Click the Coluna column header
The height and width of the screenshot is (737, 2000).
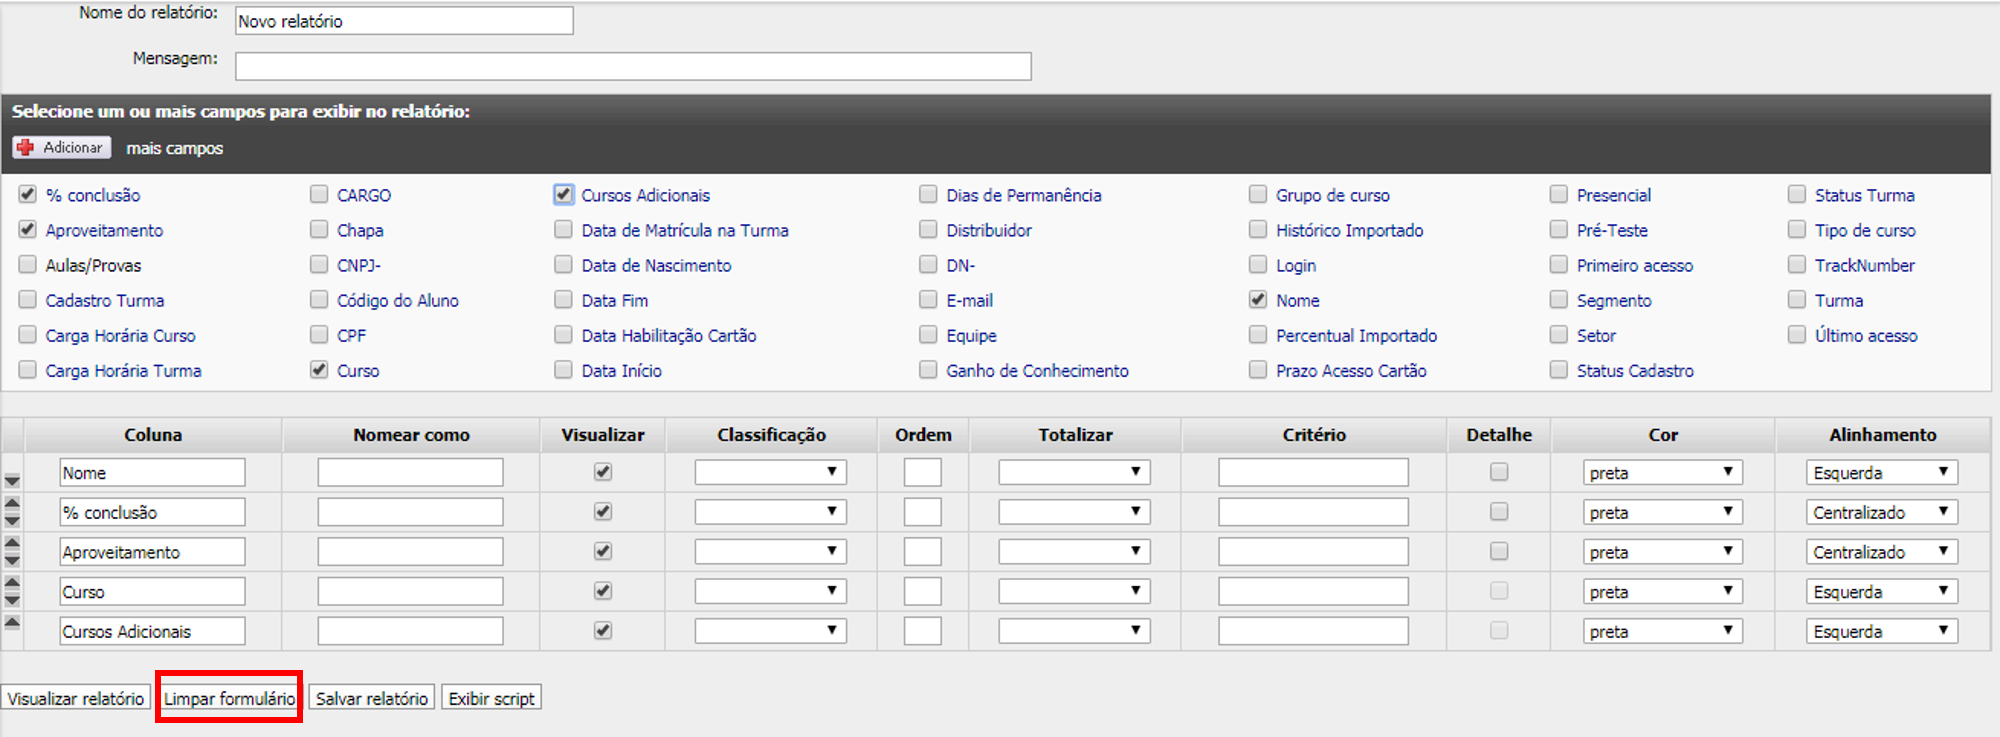click(x=153, y=435)
